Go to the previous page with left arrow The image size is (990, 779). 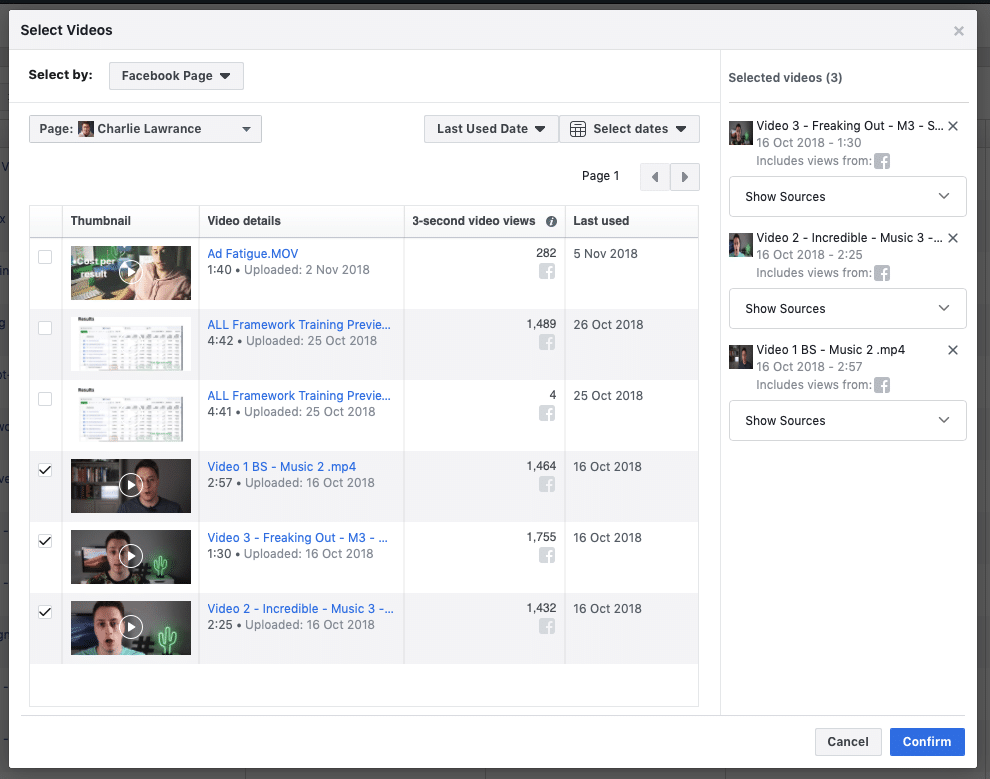[655, 177]
